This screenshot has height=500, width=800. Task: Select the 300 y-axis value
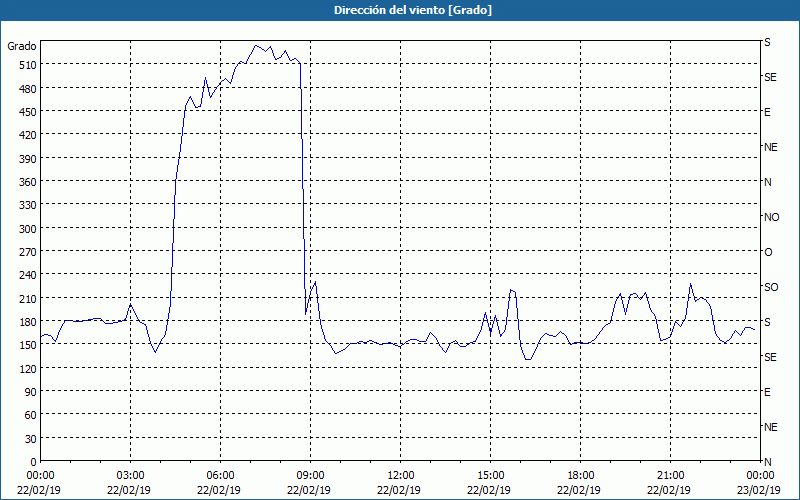point(29,229)
